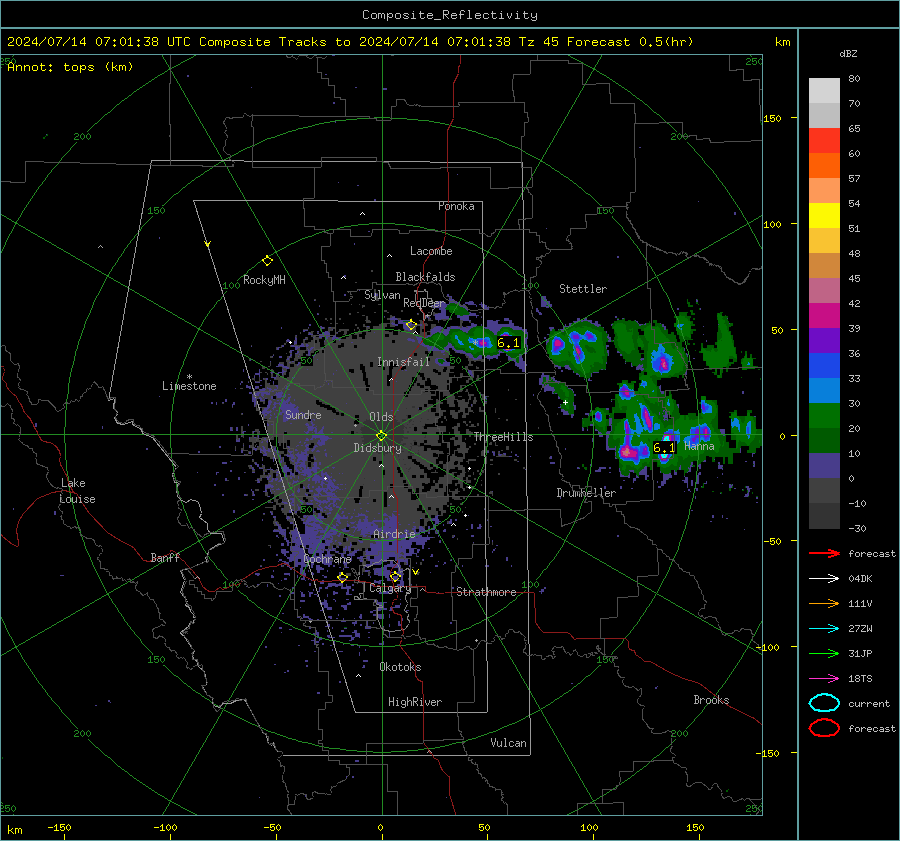Click the Blackfalds city label

(x=425, y=277)
